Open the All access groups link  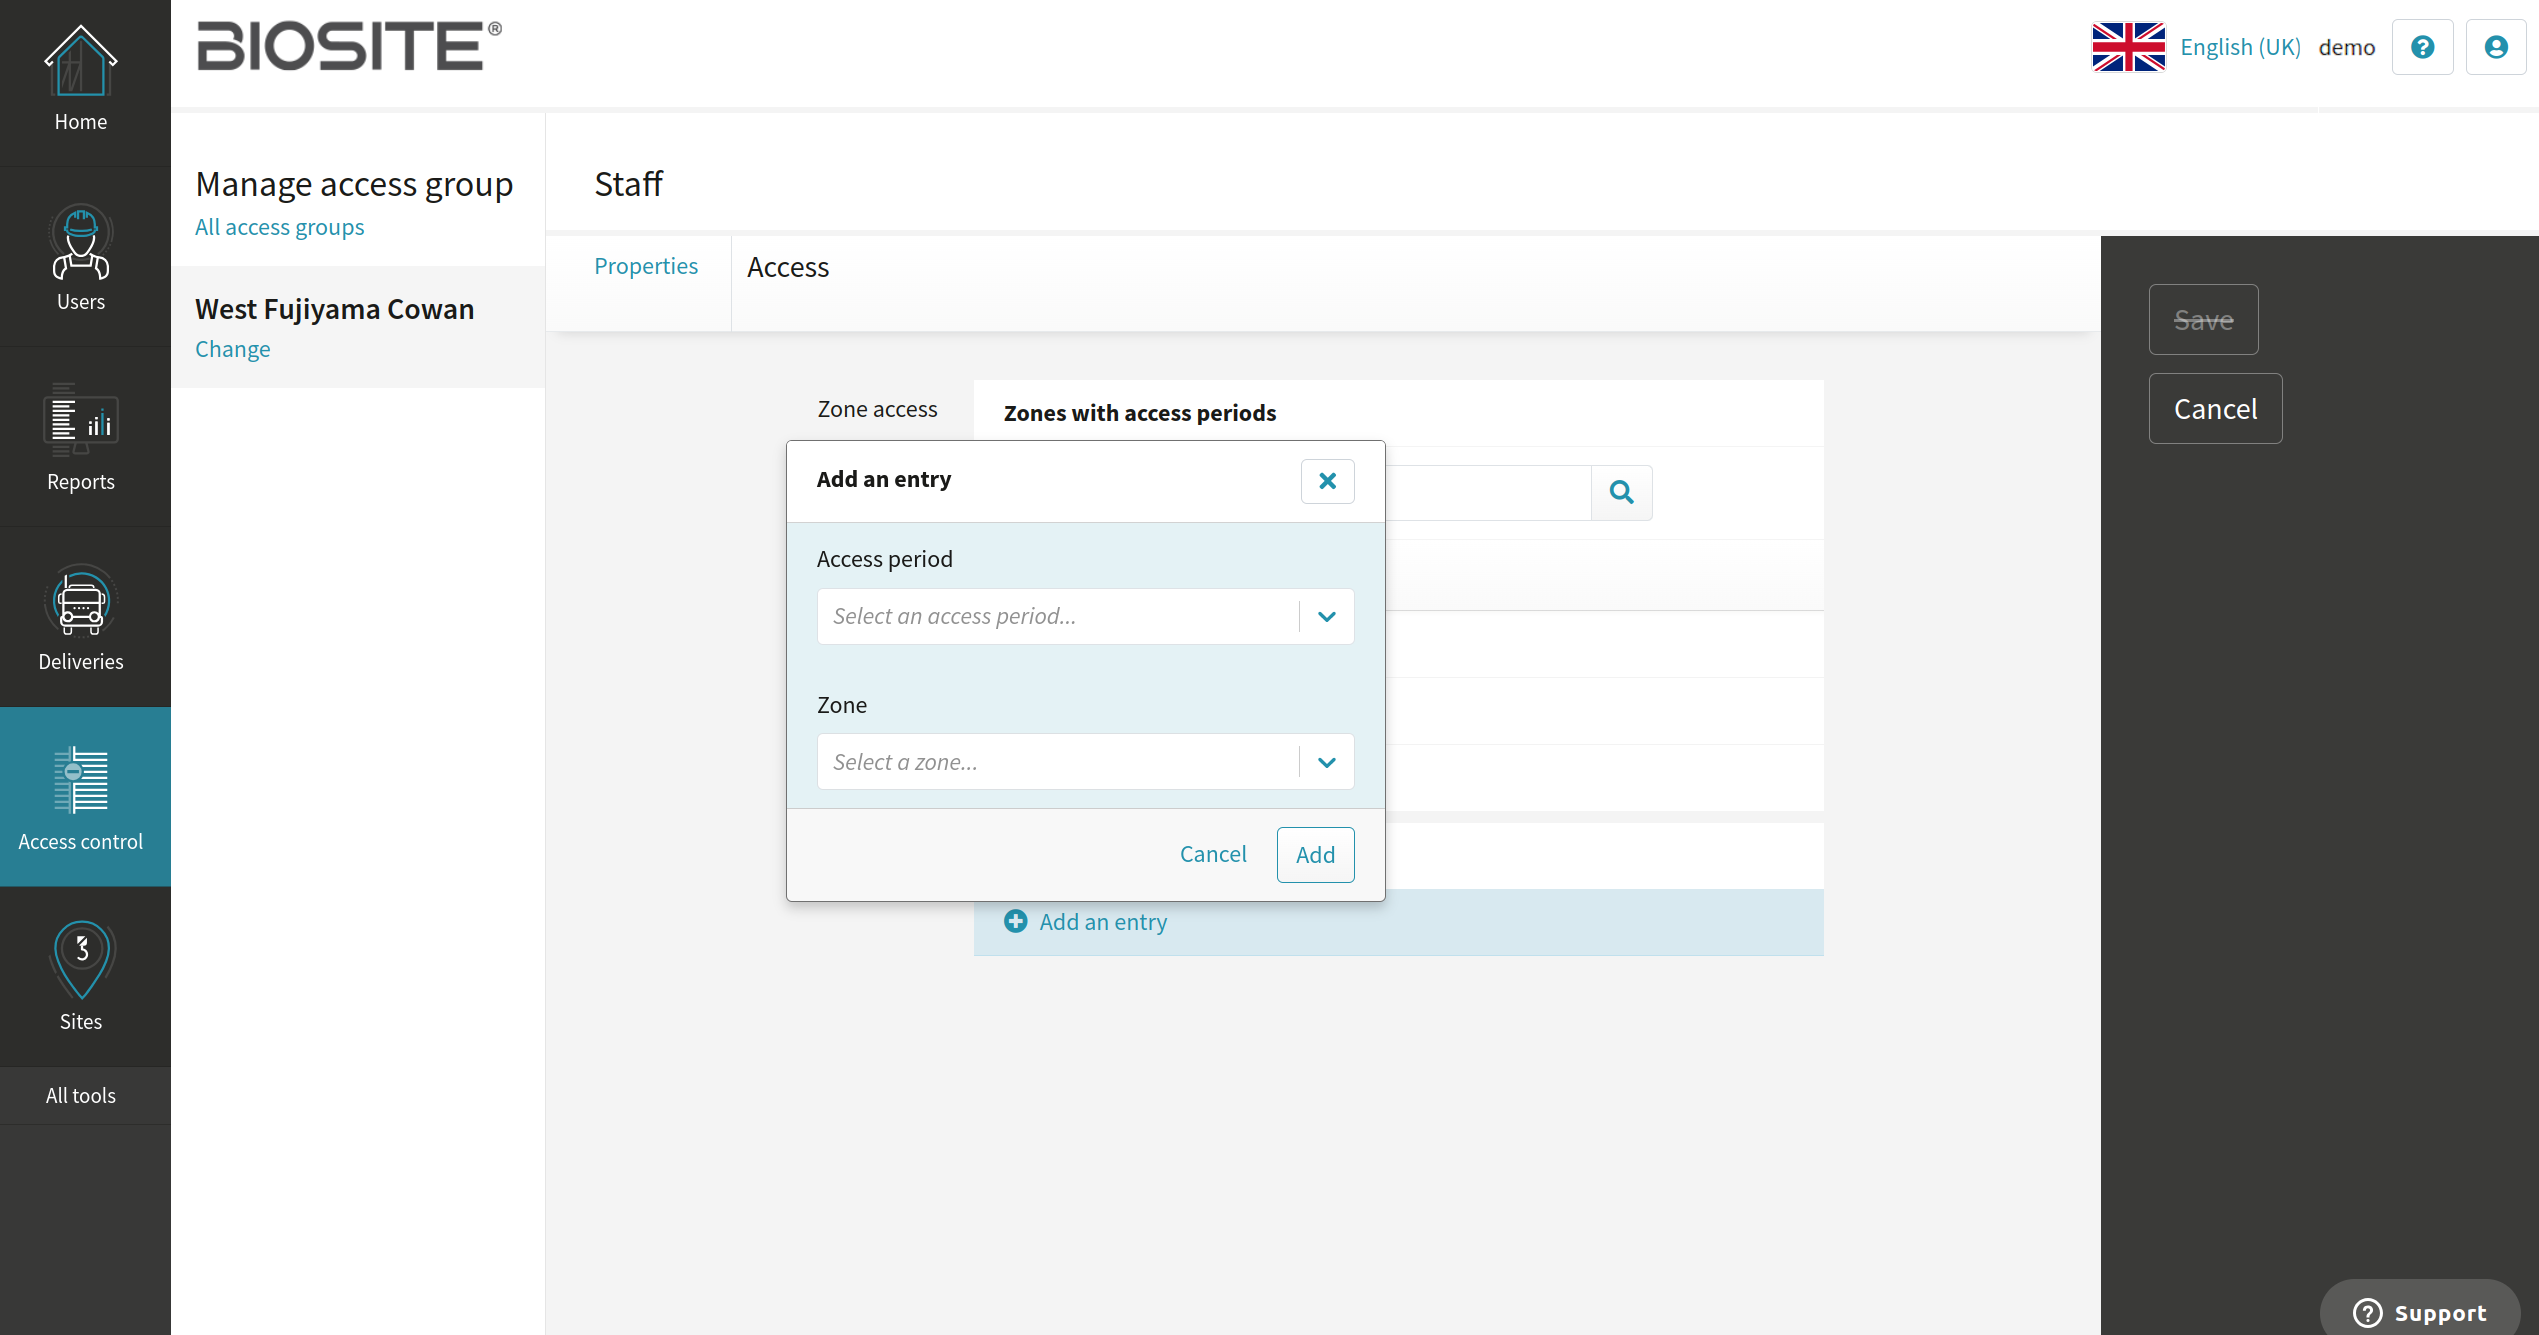(279, 227)
